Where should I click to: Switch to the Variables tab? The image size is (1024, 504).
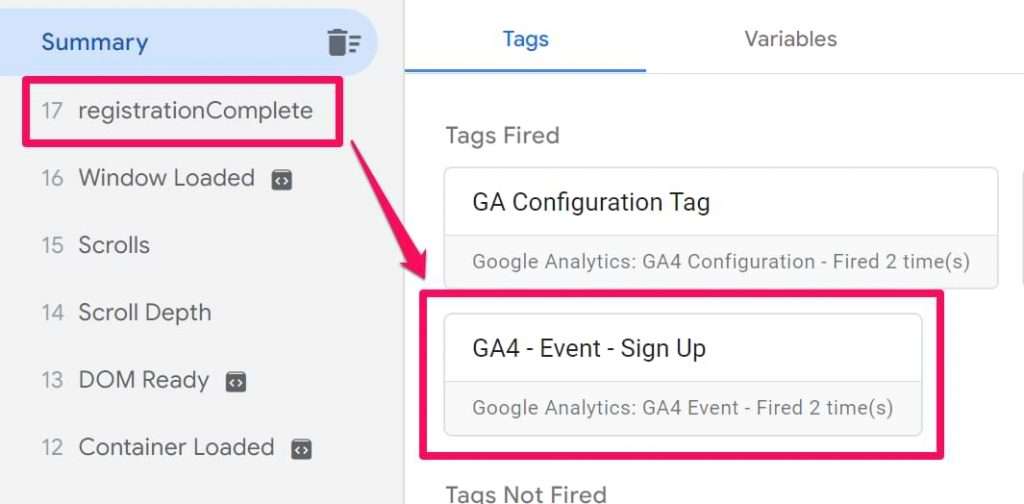(790, 39)
